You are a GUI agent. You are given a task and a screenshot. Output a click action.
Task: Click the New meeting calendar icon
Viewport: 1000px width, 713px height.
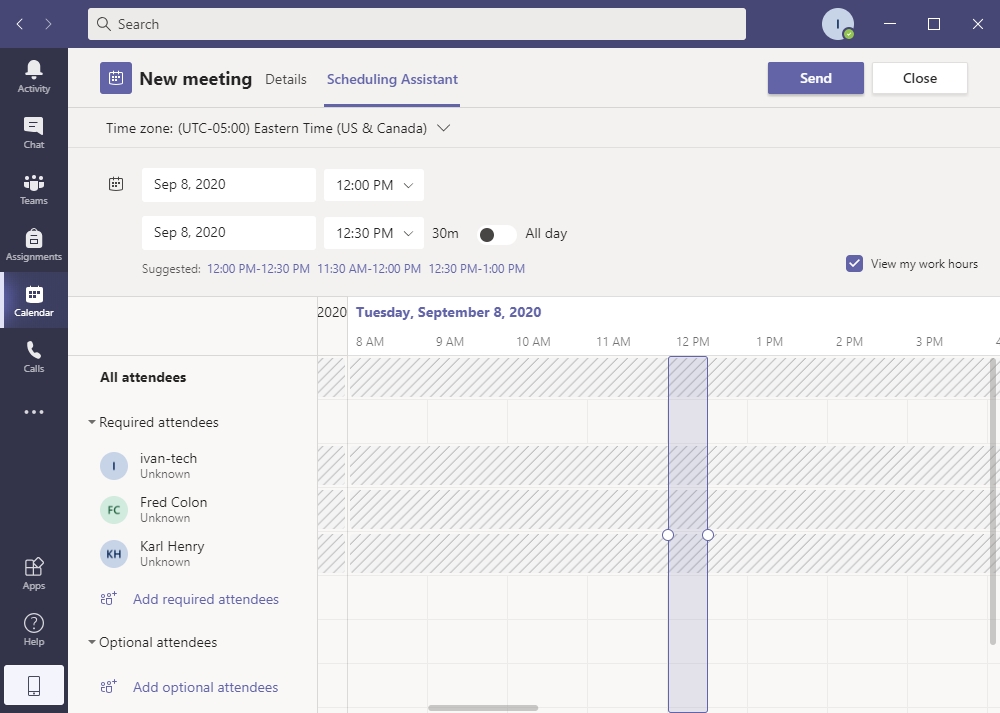pyautogui.click(x=115, y=78)
